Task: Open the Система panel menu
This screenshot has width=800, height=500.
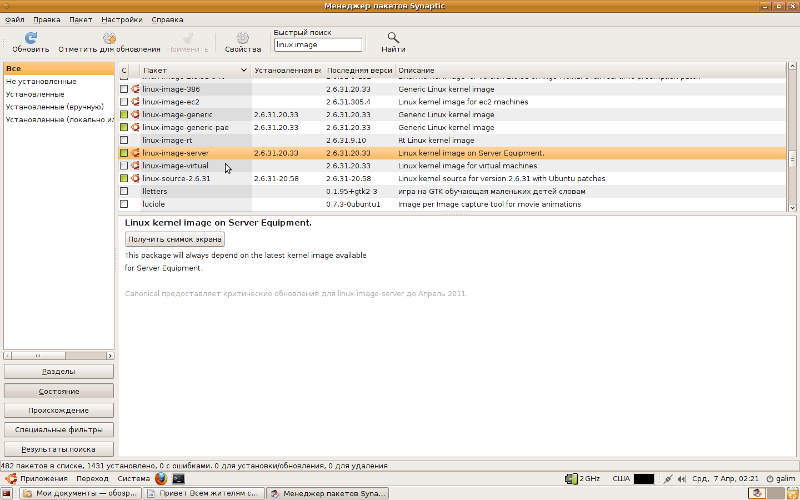Action: [x=134, y=479]
